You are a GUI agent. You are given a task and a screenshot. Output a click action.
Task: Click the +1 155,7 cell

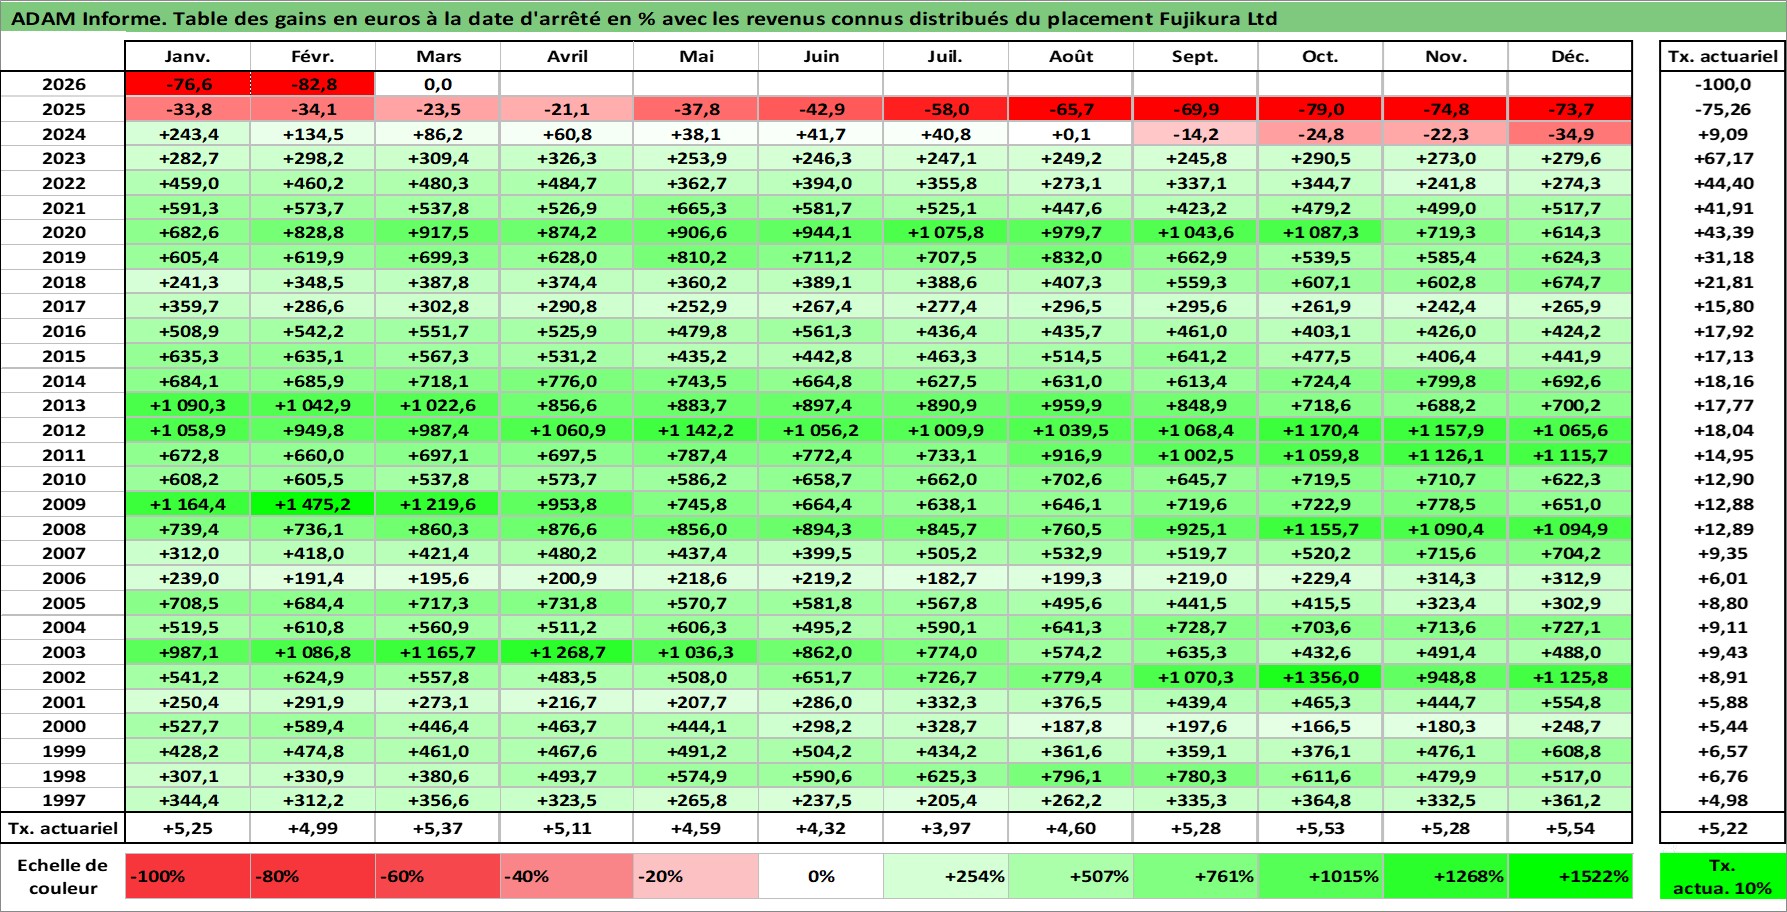pyautogui.click(x=1320, y=529)
